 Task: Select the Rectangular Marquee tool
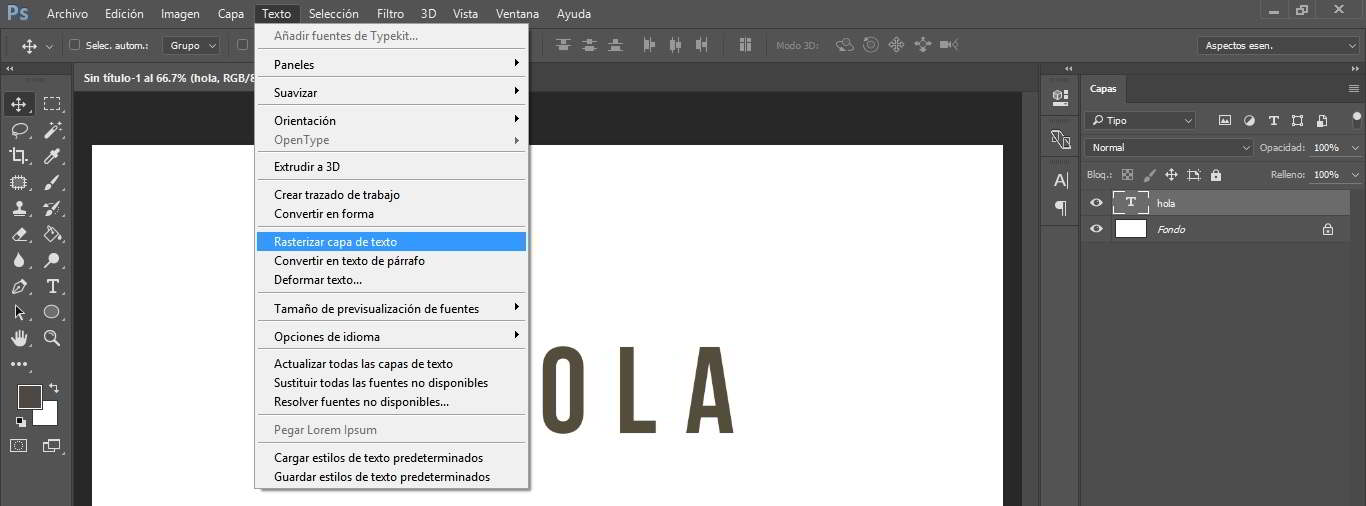point(52,104)
